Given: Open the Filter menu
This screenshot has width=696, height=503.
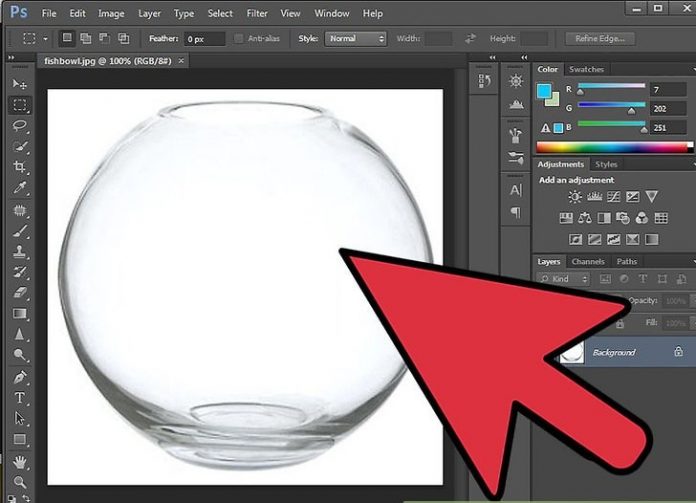Looking at the screenshot, I should point(257,14).
